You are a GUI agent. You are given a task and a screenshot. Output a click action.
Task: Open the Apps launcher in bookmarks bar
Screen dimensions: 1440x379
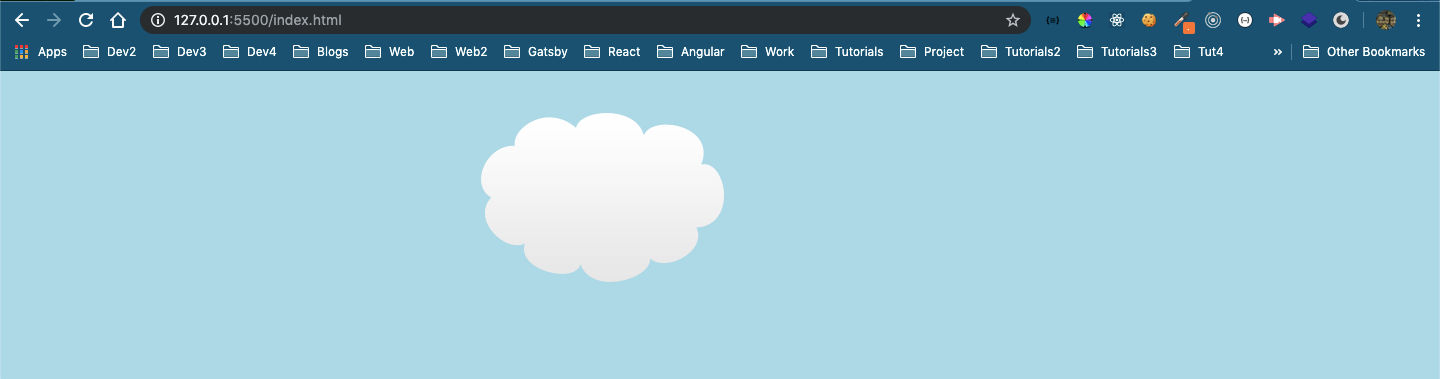pos(41,52)
